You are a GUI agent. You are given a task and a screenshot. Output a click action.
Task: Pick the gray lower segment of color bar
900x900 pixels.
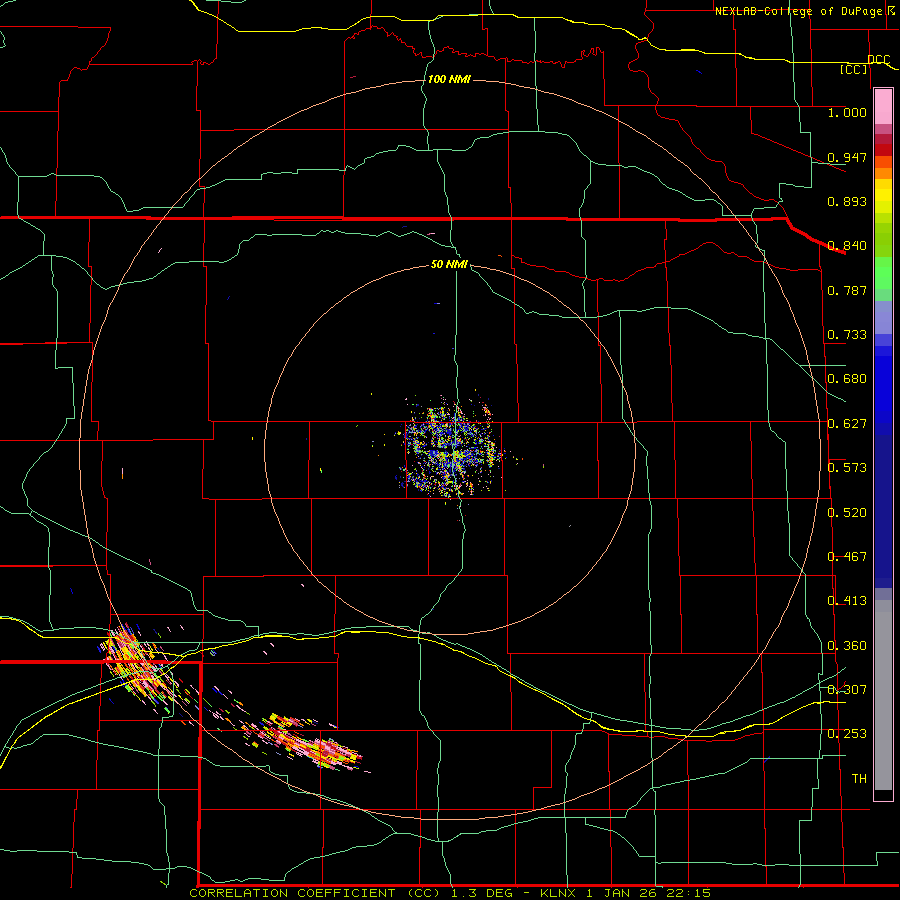(883, 695)
